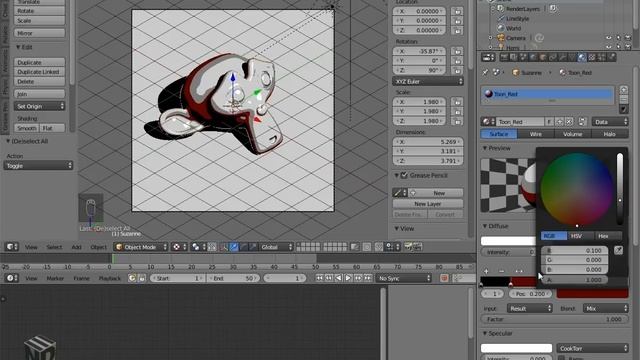The image size is (640, 360).
Task: Open the Render properties tab icon
Action: (x=504, y=57)
